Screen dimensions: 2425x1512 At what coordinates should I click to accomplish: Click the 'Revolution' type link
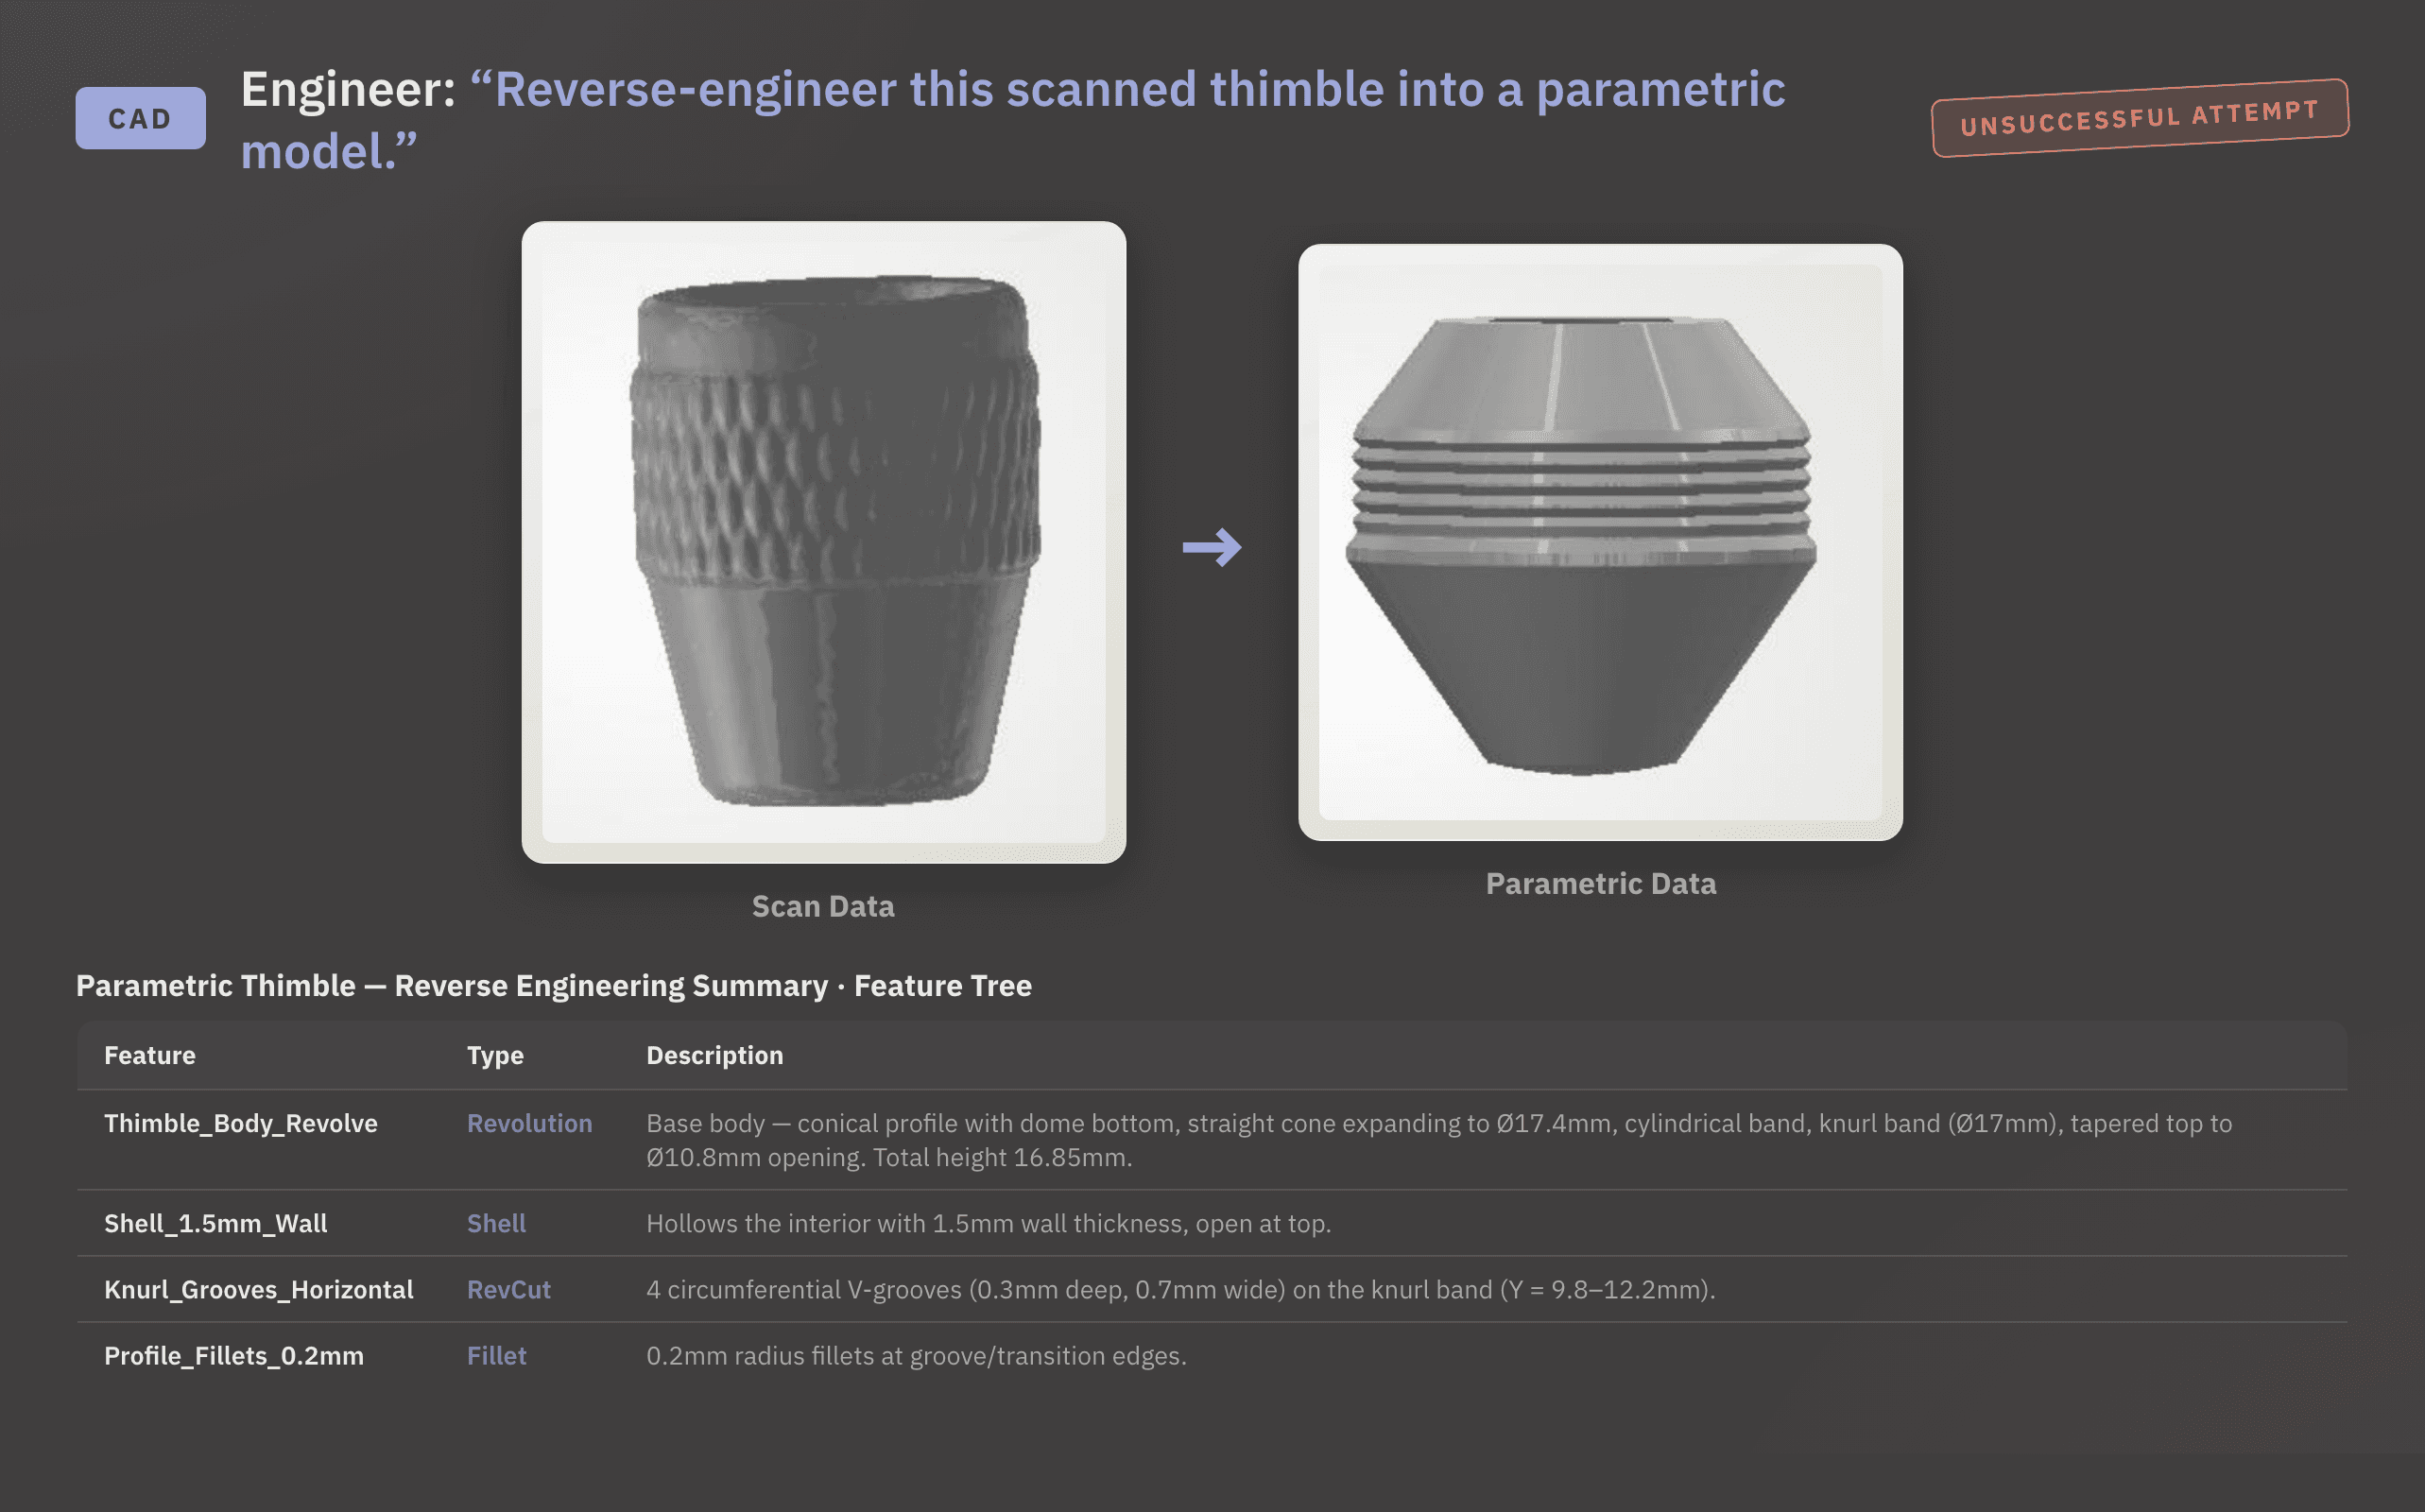click(529, 1123)
